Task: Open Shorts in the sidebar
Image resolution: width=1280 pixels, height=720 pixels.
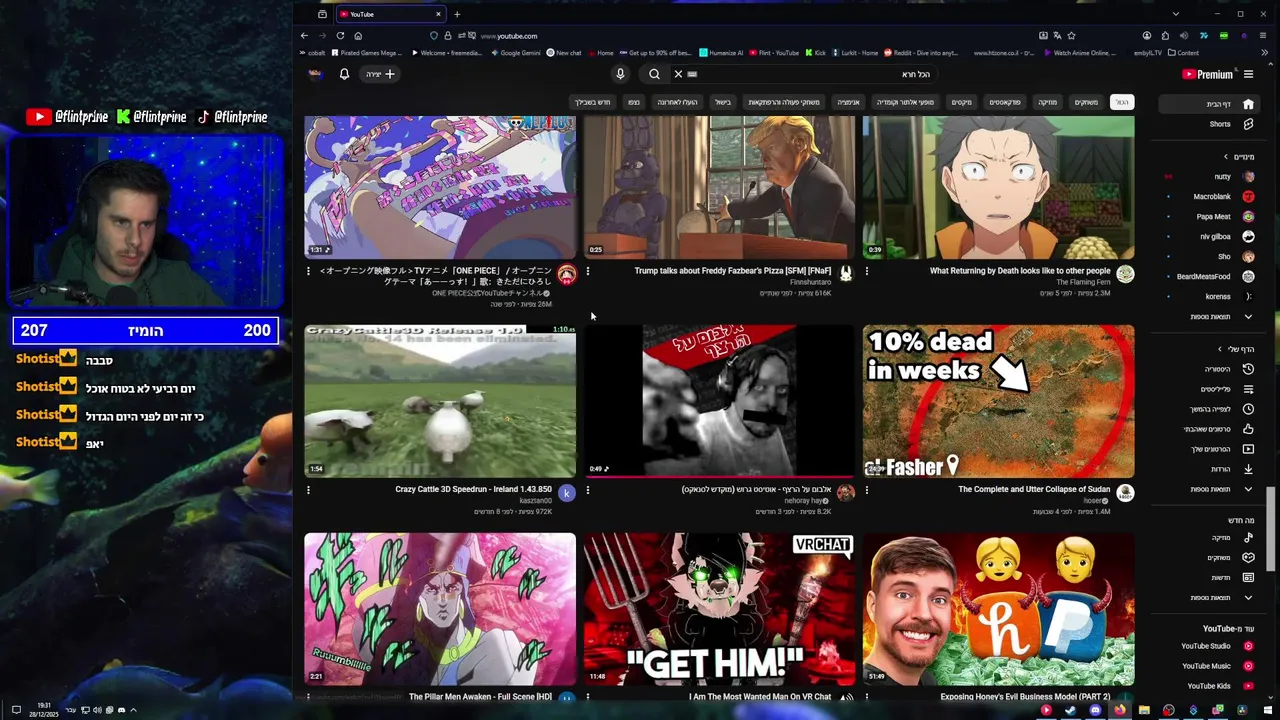Action: point(1208,124)
